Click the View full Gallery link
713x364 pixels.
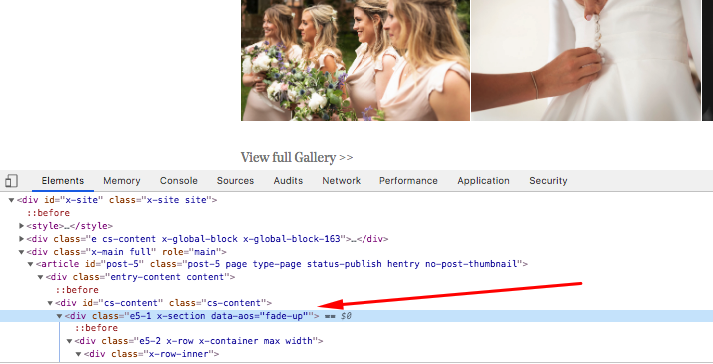pos(296,157)
